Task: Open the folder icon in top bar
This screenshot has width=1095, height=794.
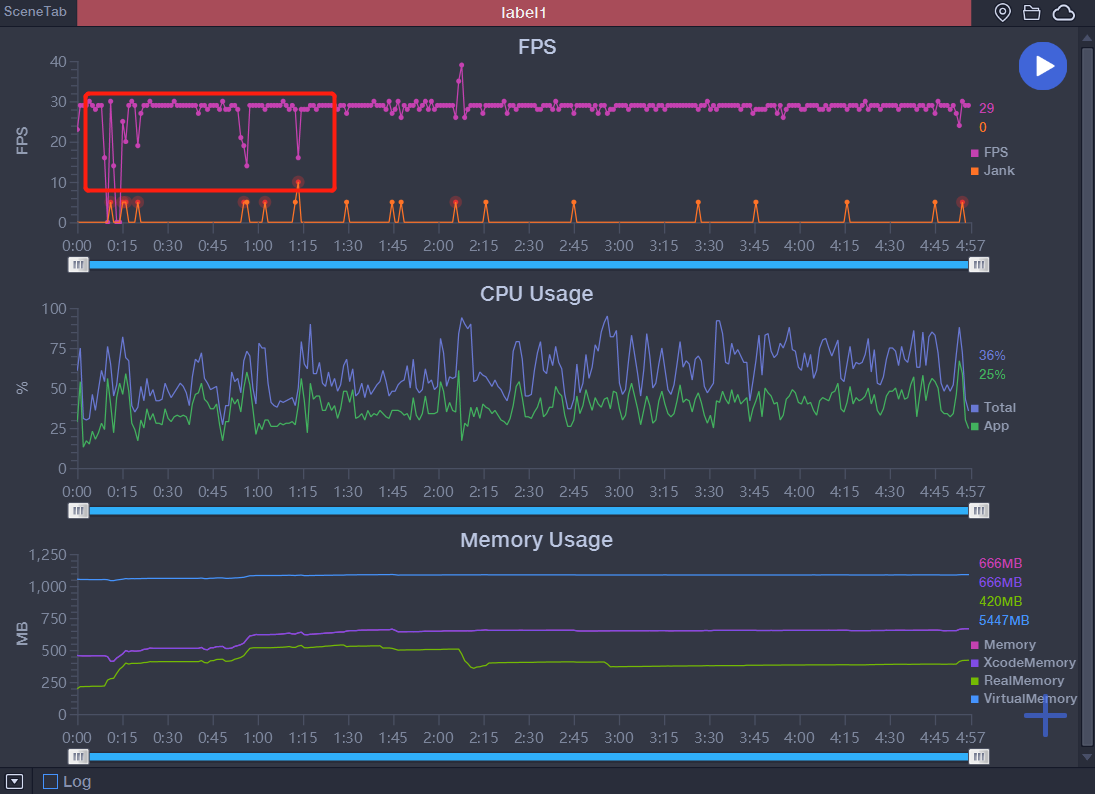Action: [1031, 13]
